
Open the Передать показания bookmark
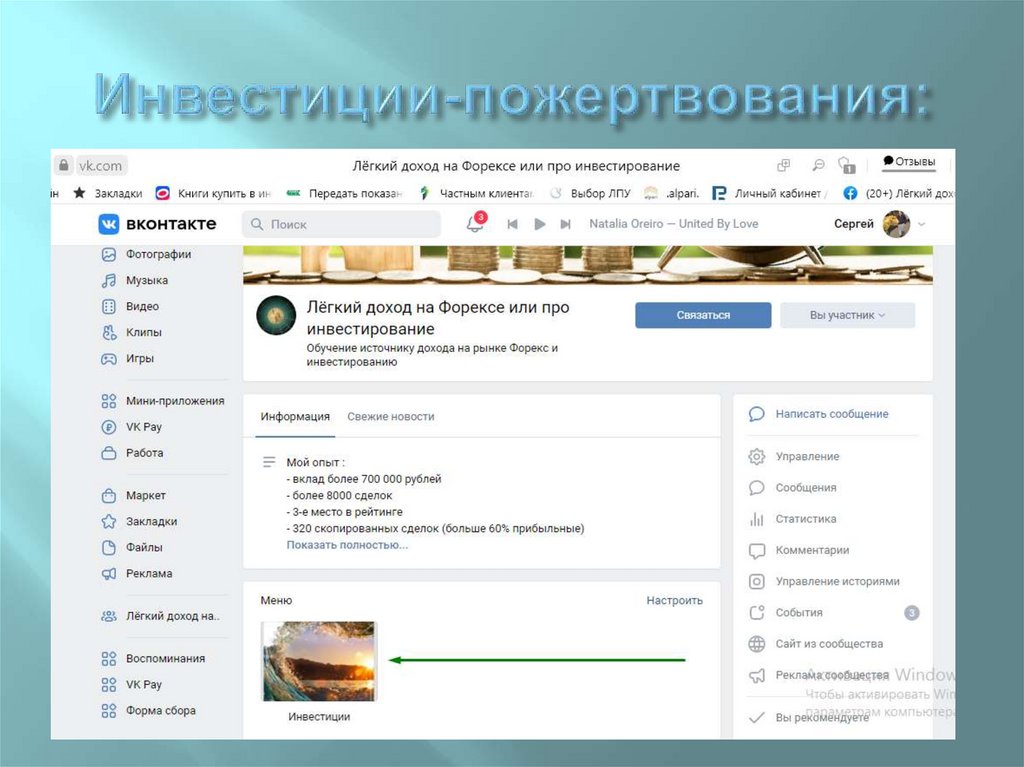[345, 193]
